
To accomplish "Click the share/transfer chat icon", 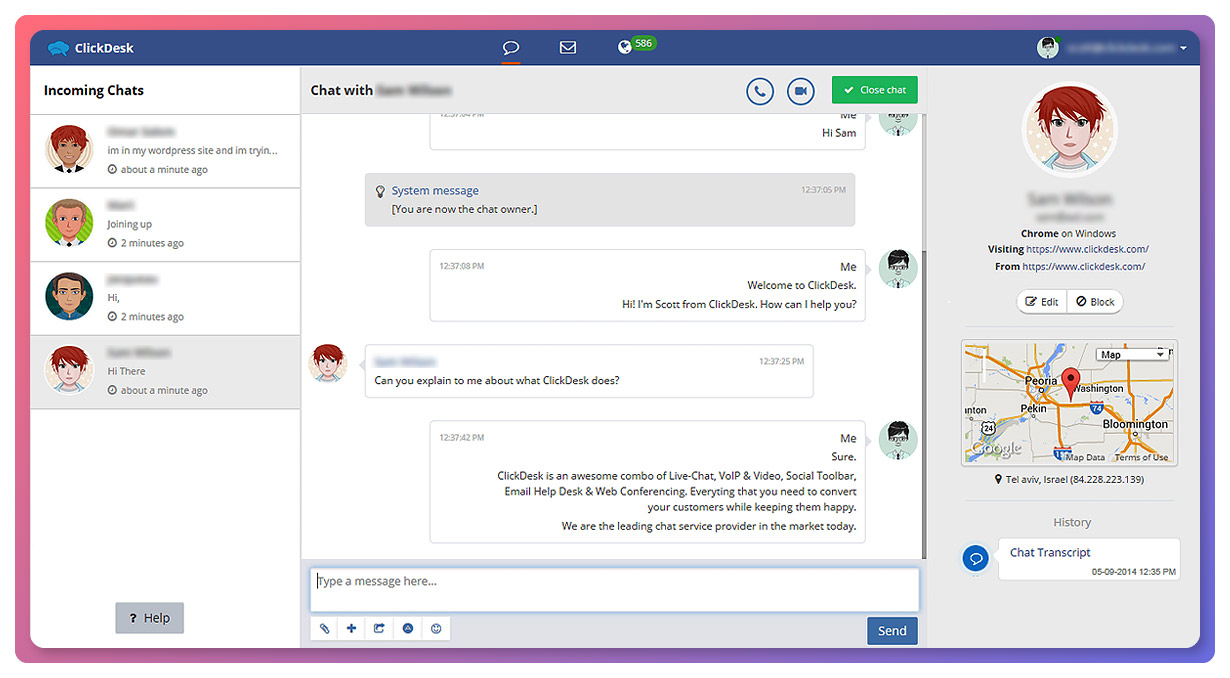I will coord(380,629).
